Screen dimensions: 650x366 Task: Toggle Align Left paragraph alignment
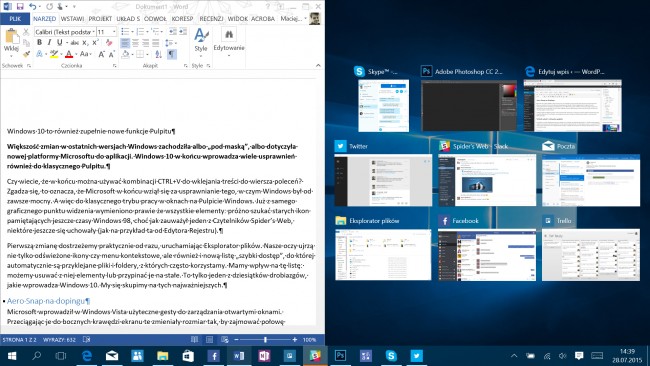(125, 43)
